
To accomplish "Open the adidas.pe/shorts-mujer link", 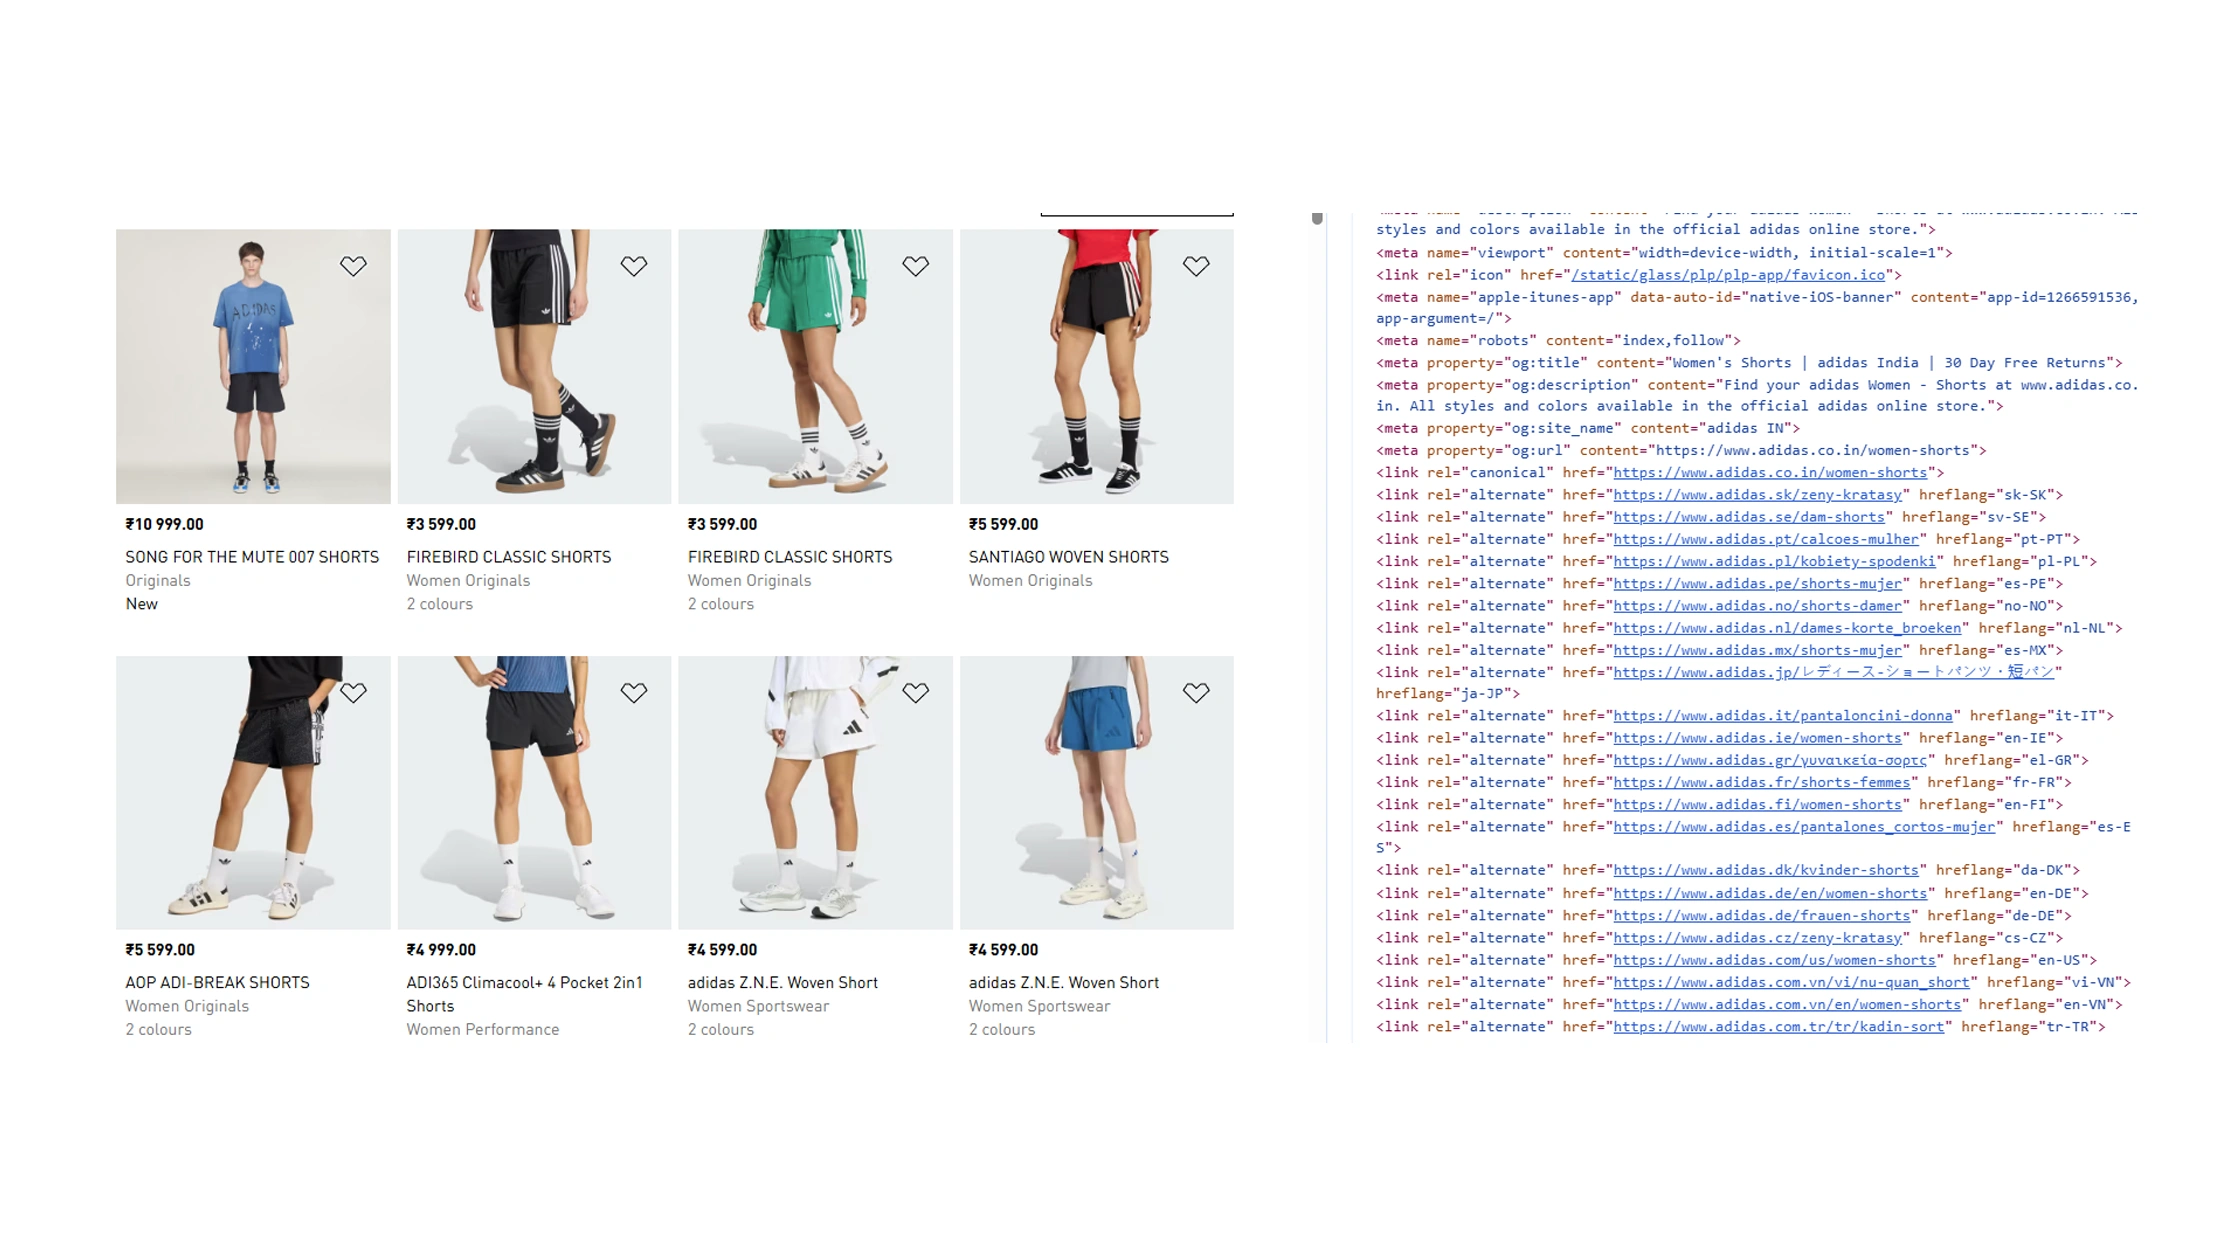I will (x=1756, y=584).
